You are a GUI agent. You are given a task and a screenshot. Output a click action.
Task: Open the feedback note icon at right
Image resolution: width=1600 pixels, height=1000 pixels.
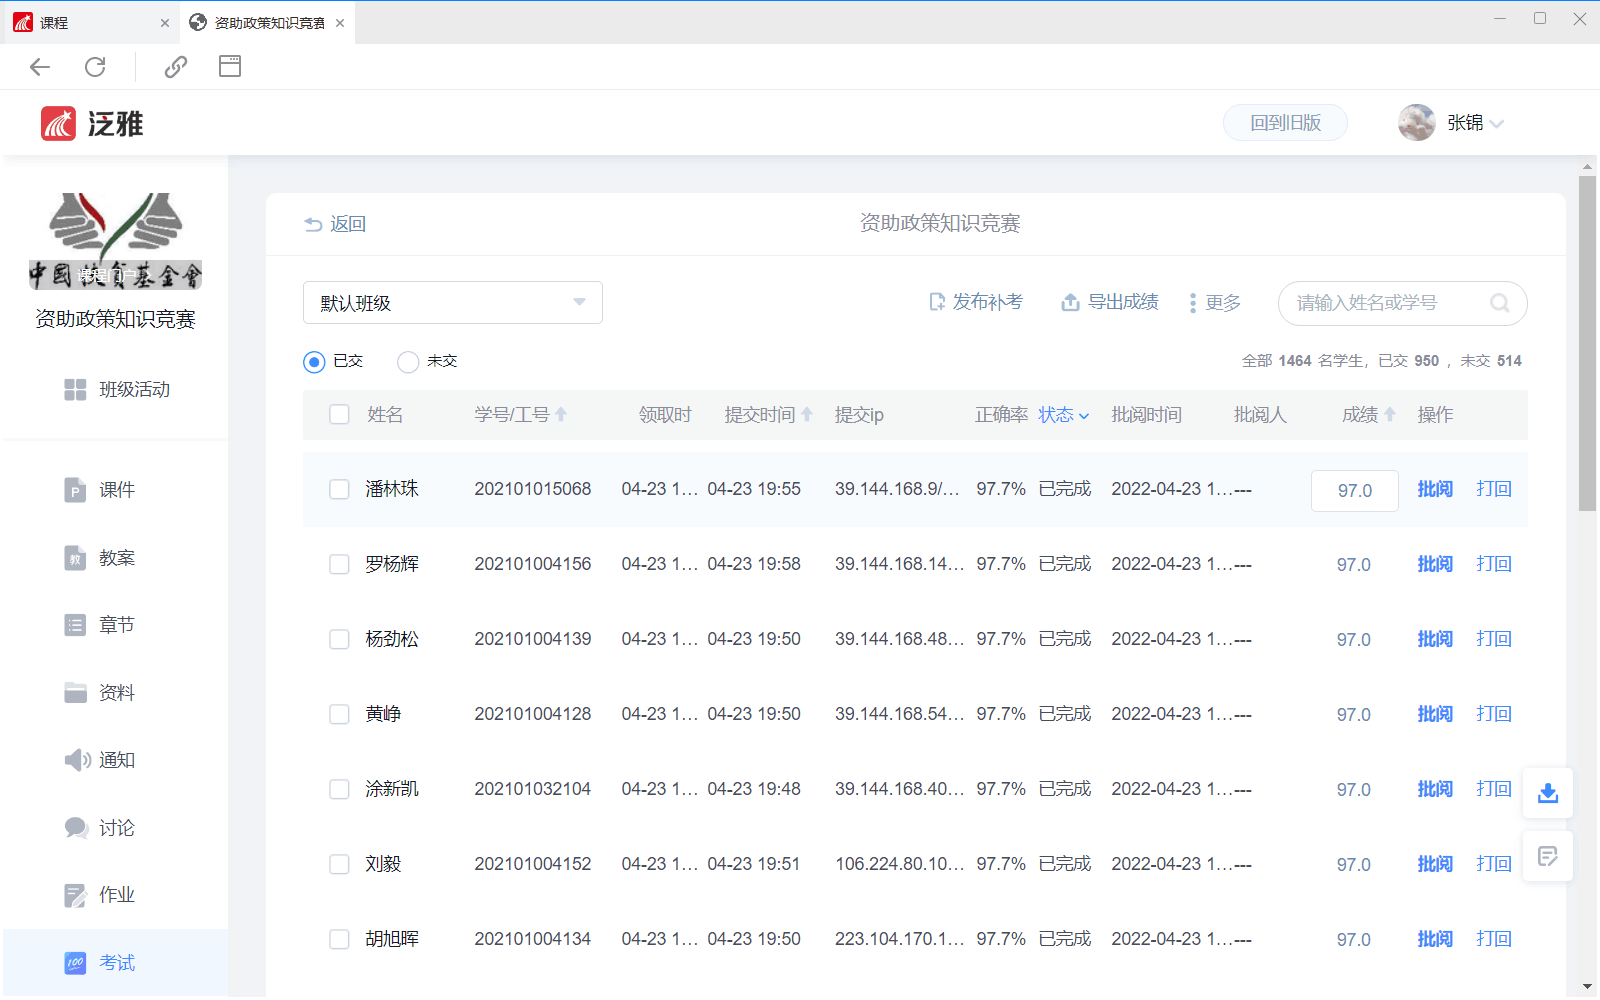(1547, 856)
